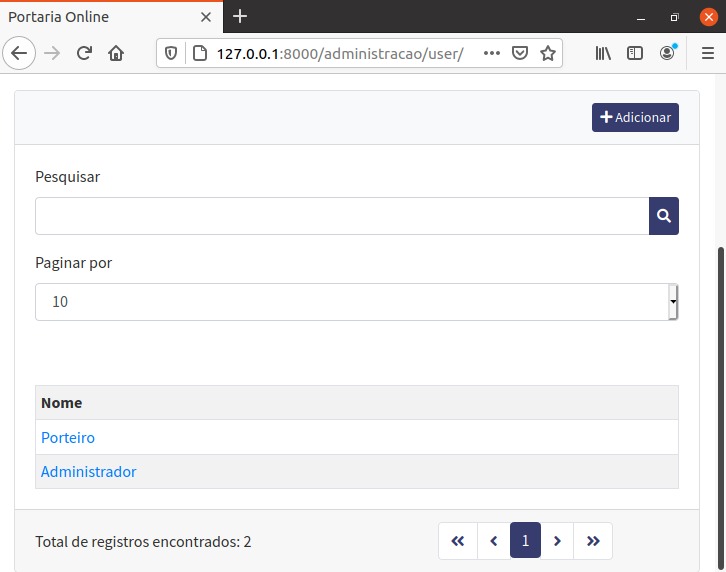Jump to first page of results
Viewport: 726px width, 572px height.
point(458,541)
